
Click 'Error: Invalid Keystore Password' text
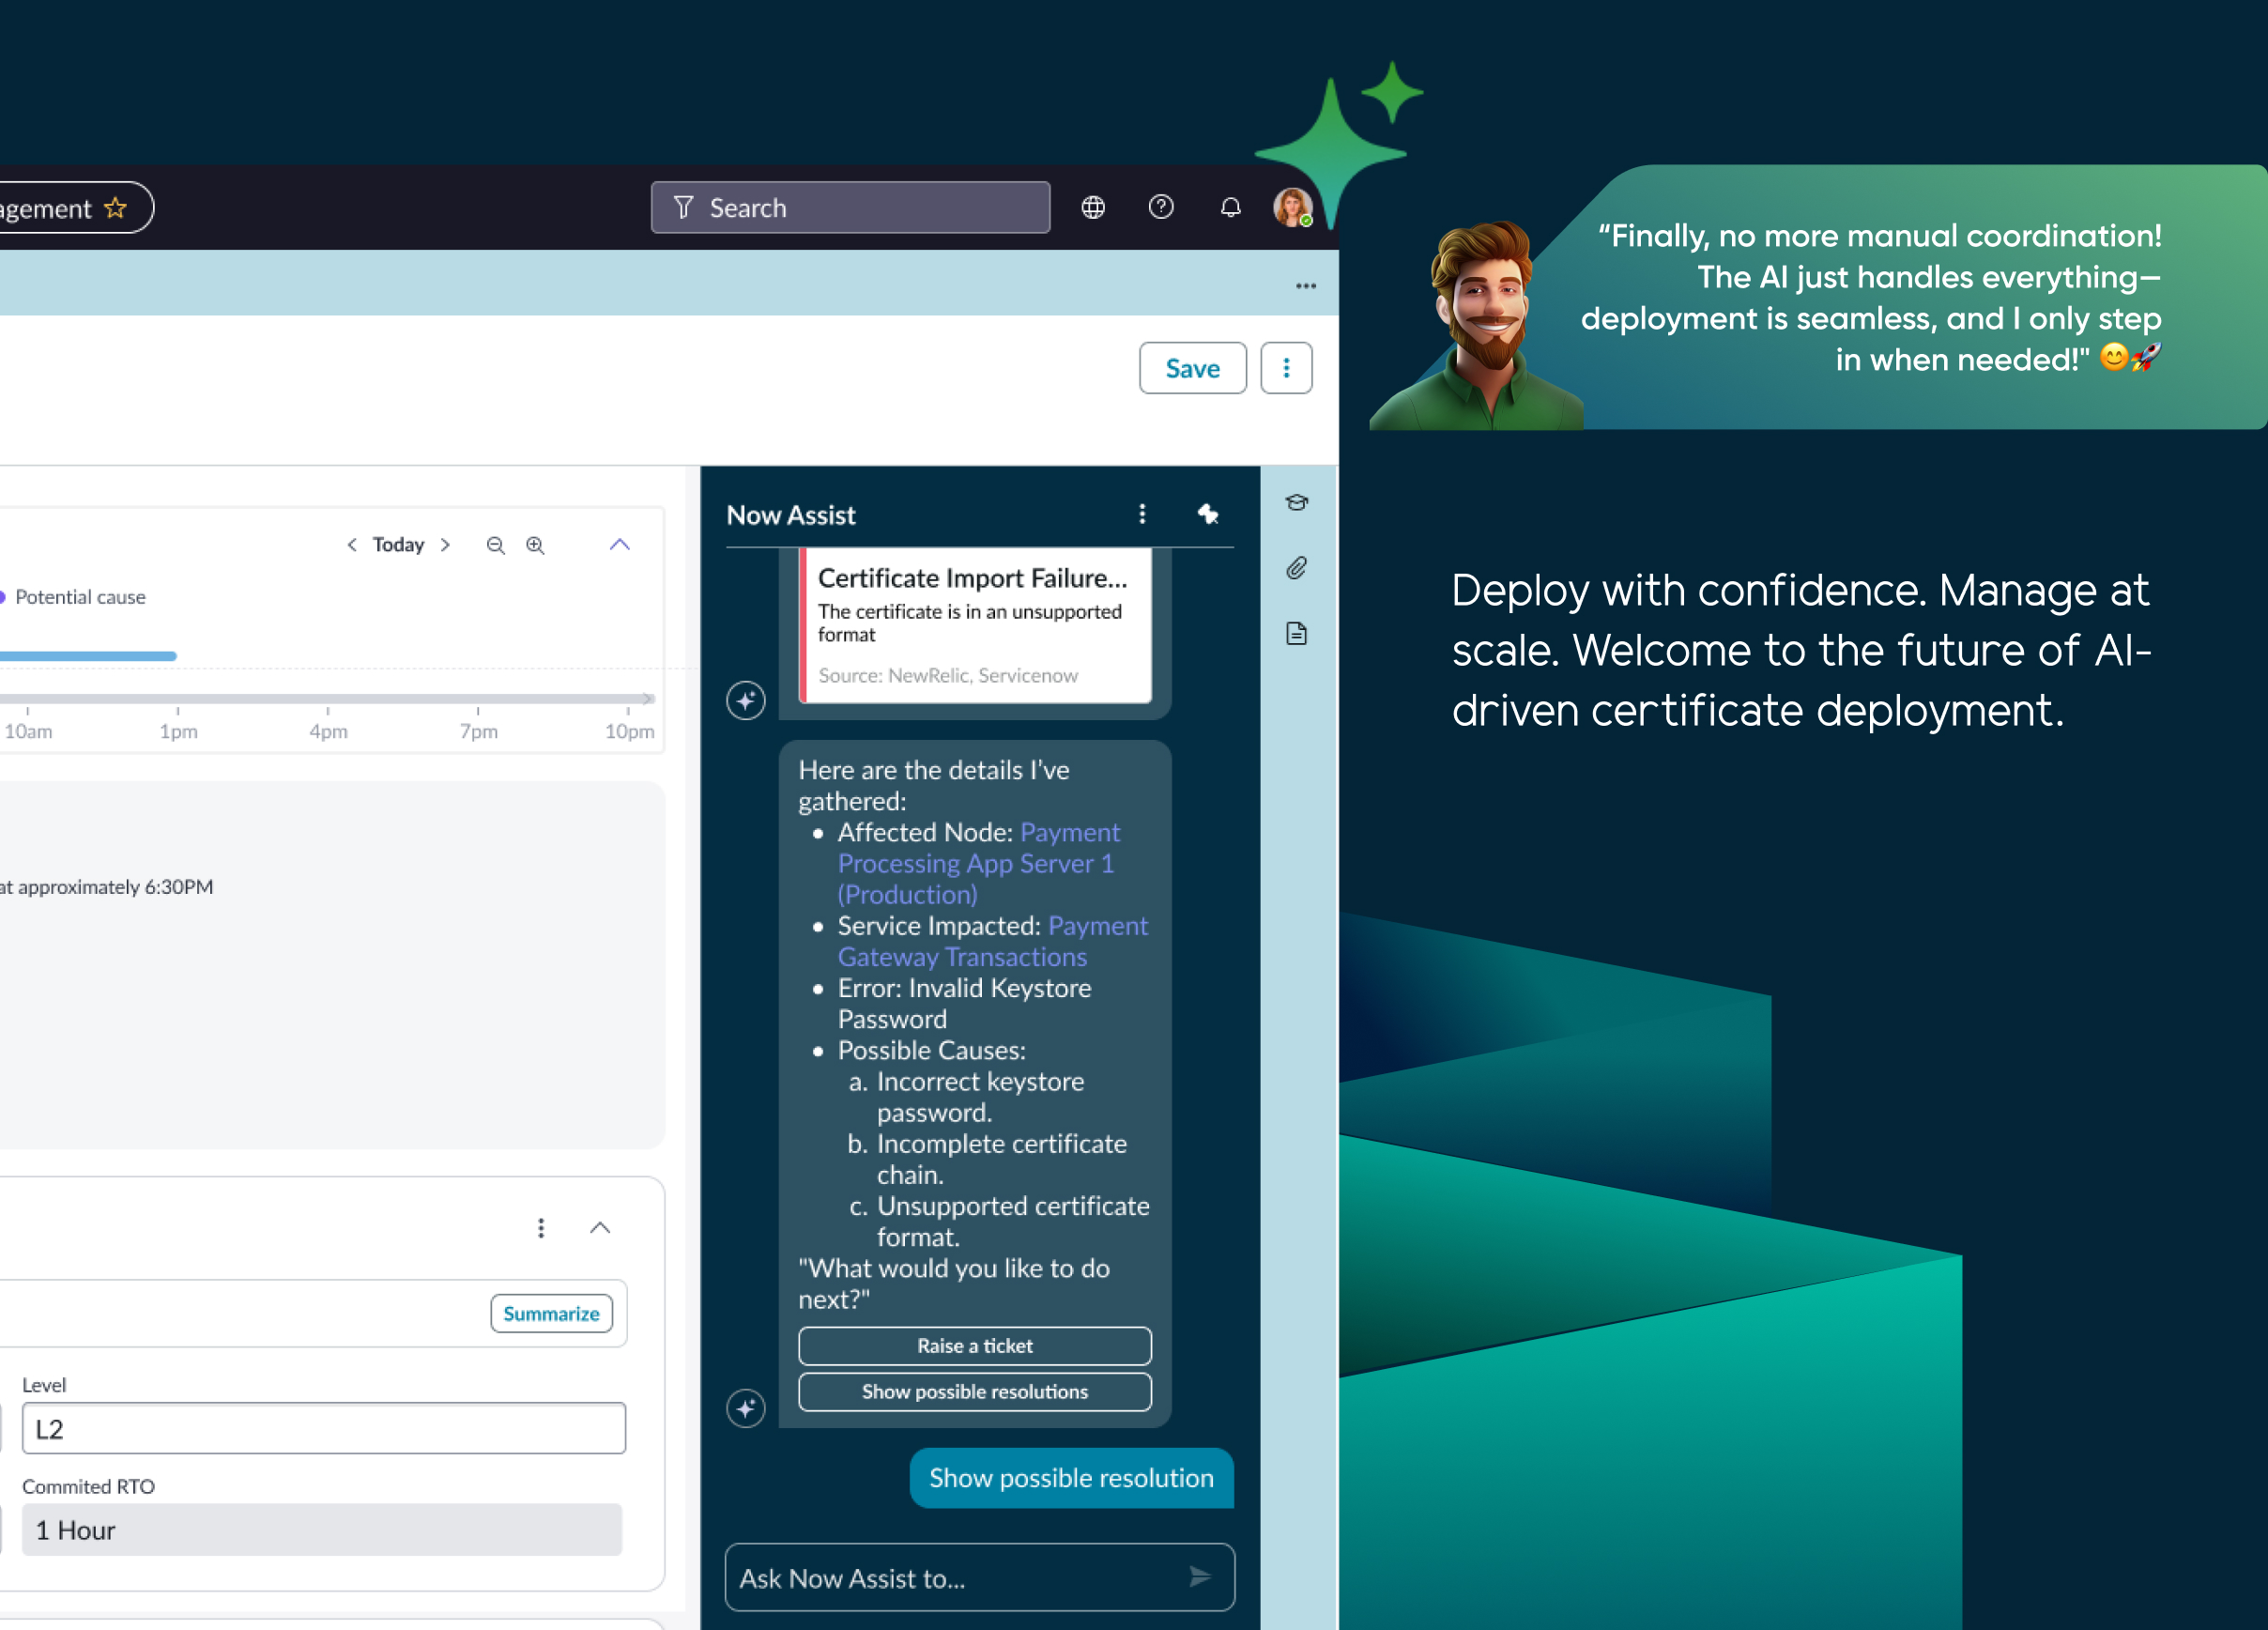964,1003
